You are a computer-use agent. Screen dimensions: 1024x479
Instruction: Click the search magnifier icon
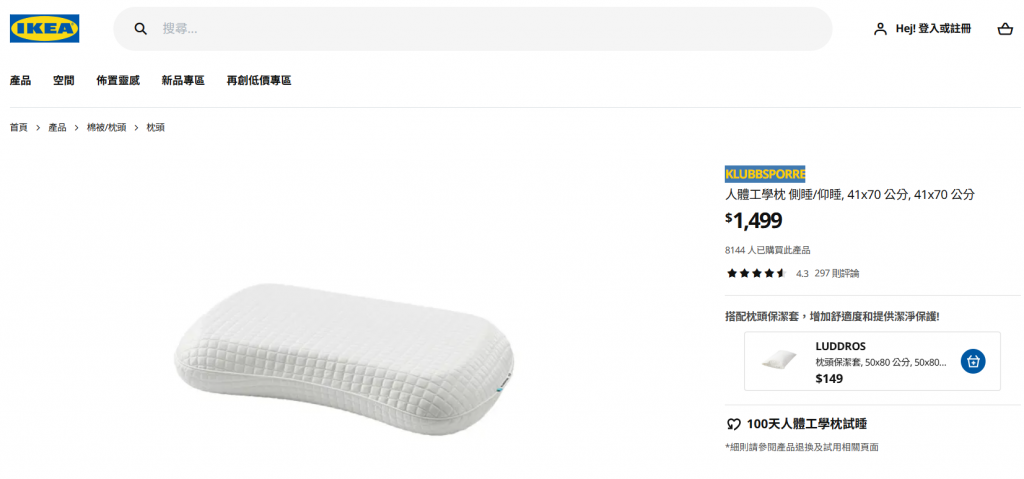141,29
